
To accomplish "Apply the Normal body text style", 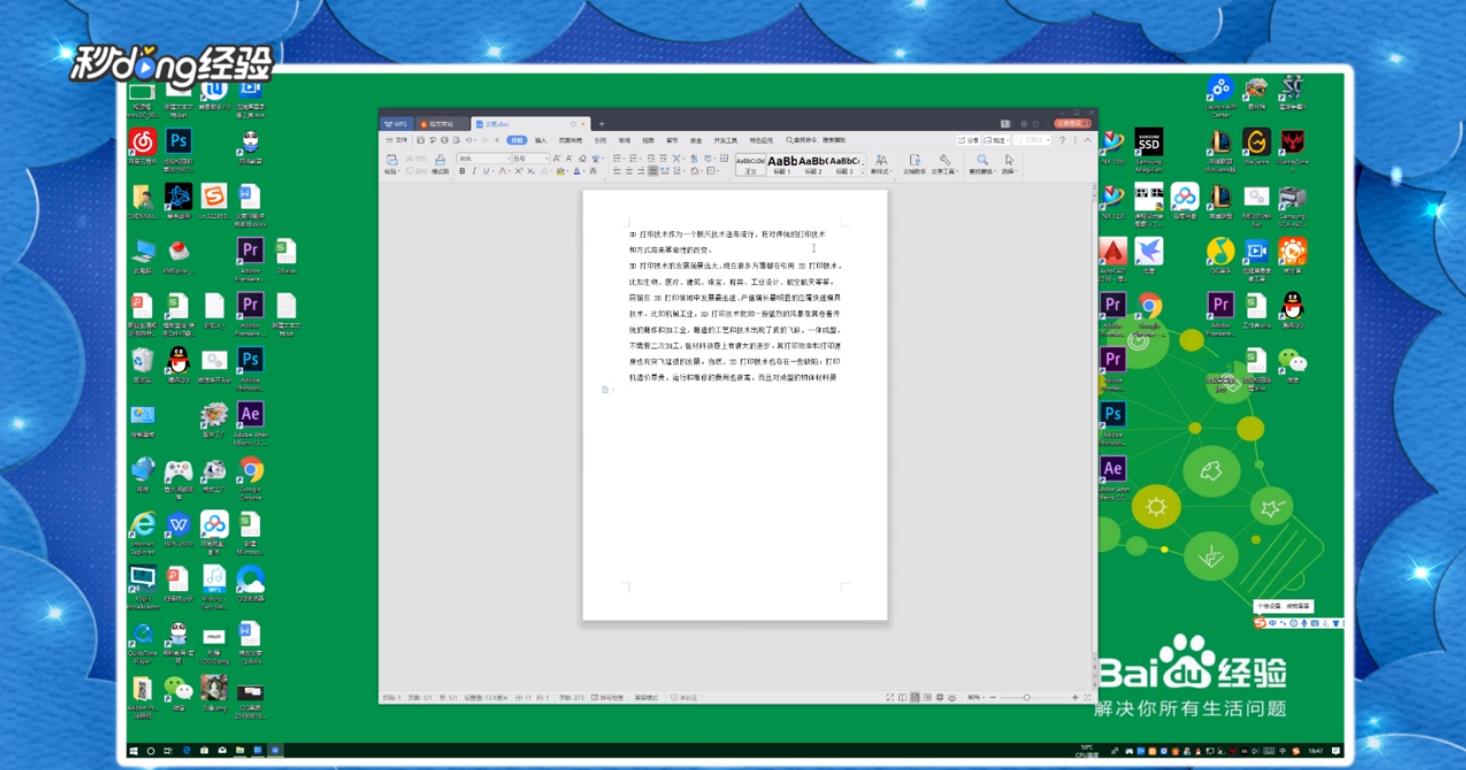I will tap(751, 165).
